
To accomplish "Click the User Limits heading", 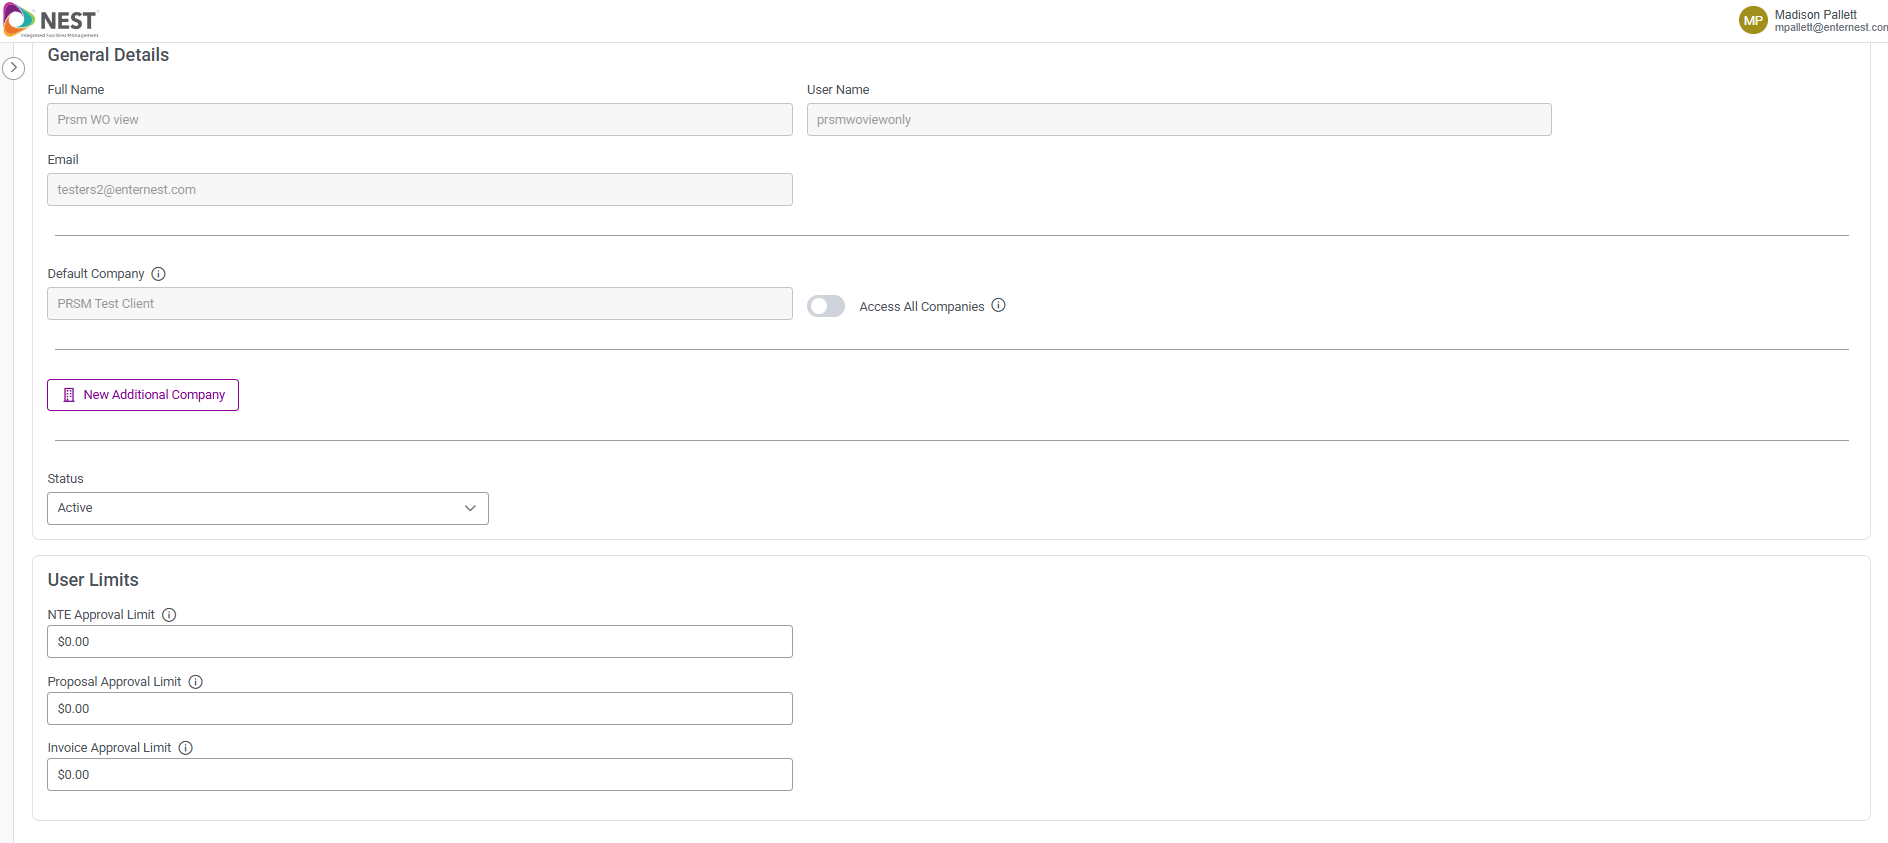I will [x=93, y=580].
